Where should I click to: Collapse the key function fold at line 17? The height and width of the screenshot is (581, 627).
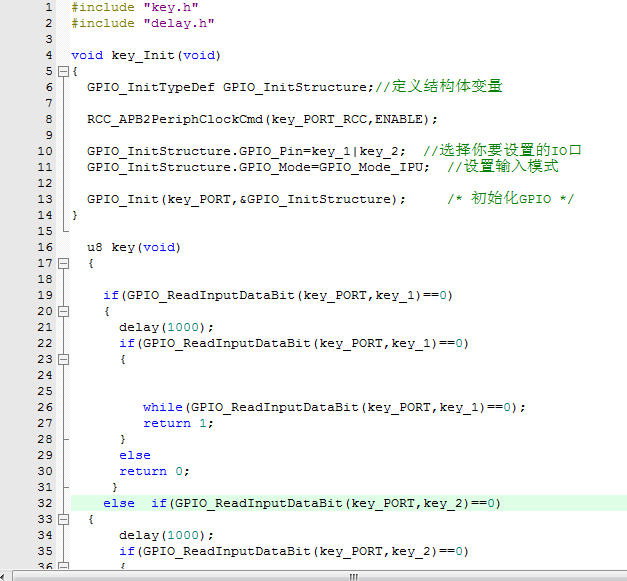point(63,264)
